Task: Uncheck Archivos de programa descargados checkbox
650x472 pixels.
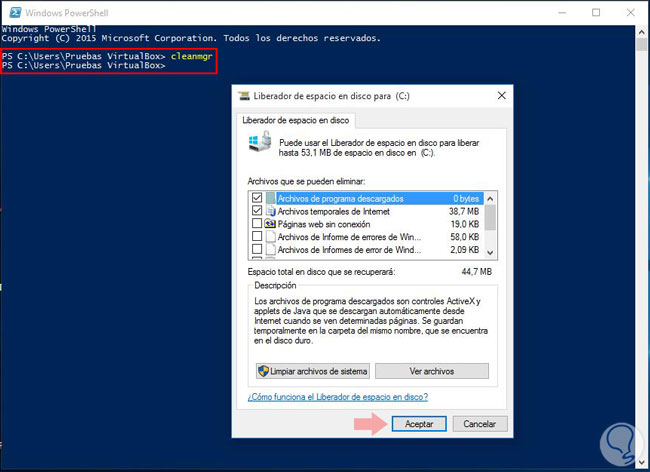Action: click(x=257, y=198)
